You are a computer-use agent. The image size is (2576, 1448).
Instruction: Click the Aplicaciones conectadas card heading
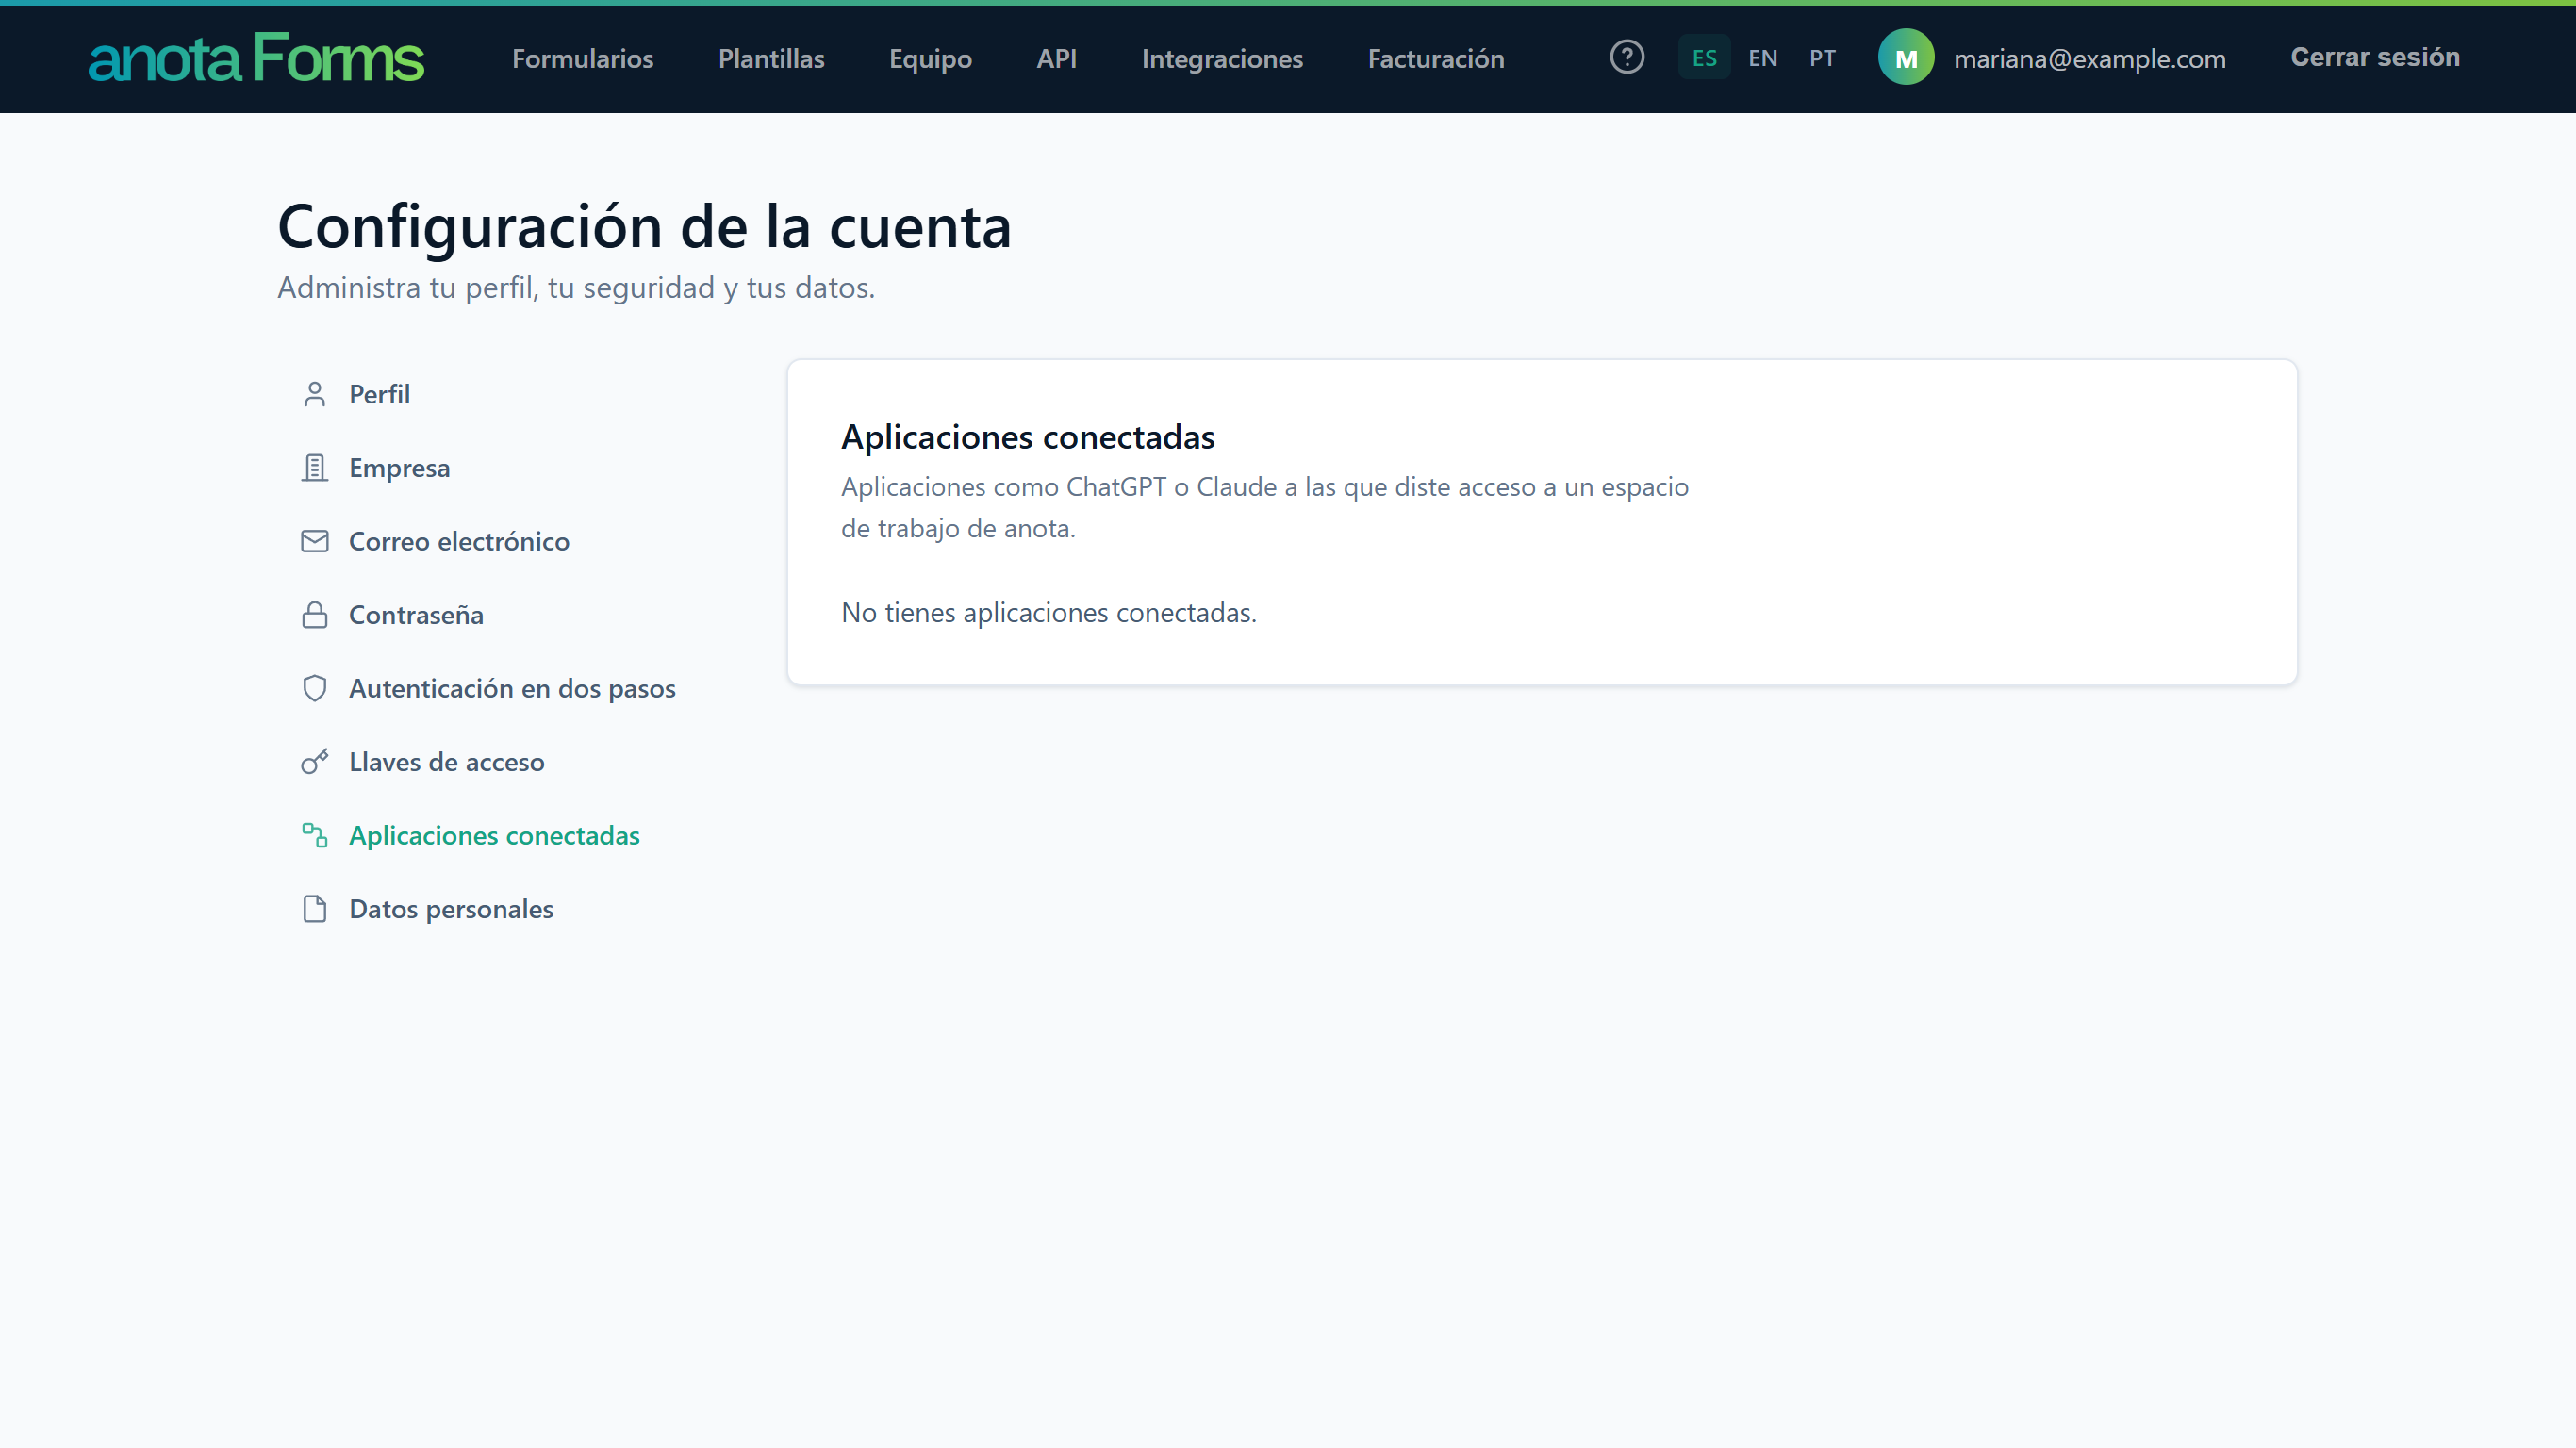pyautogui.click(x=1027, y=437)
